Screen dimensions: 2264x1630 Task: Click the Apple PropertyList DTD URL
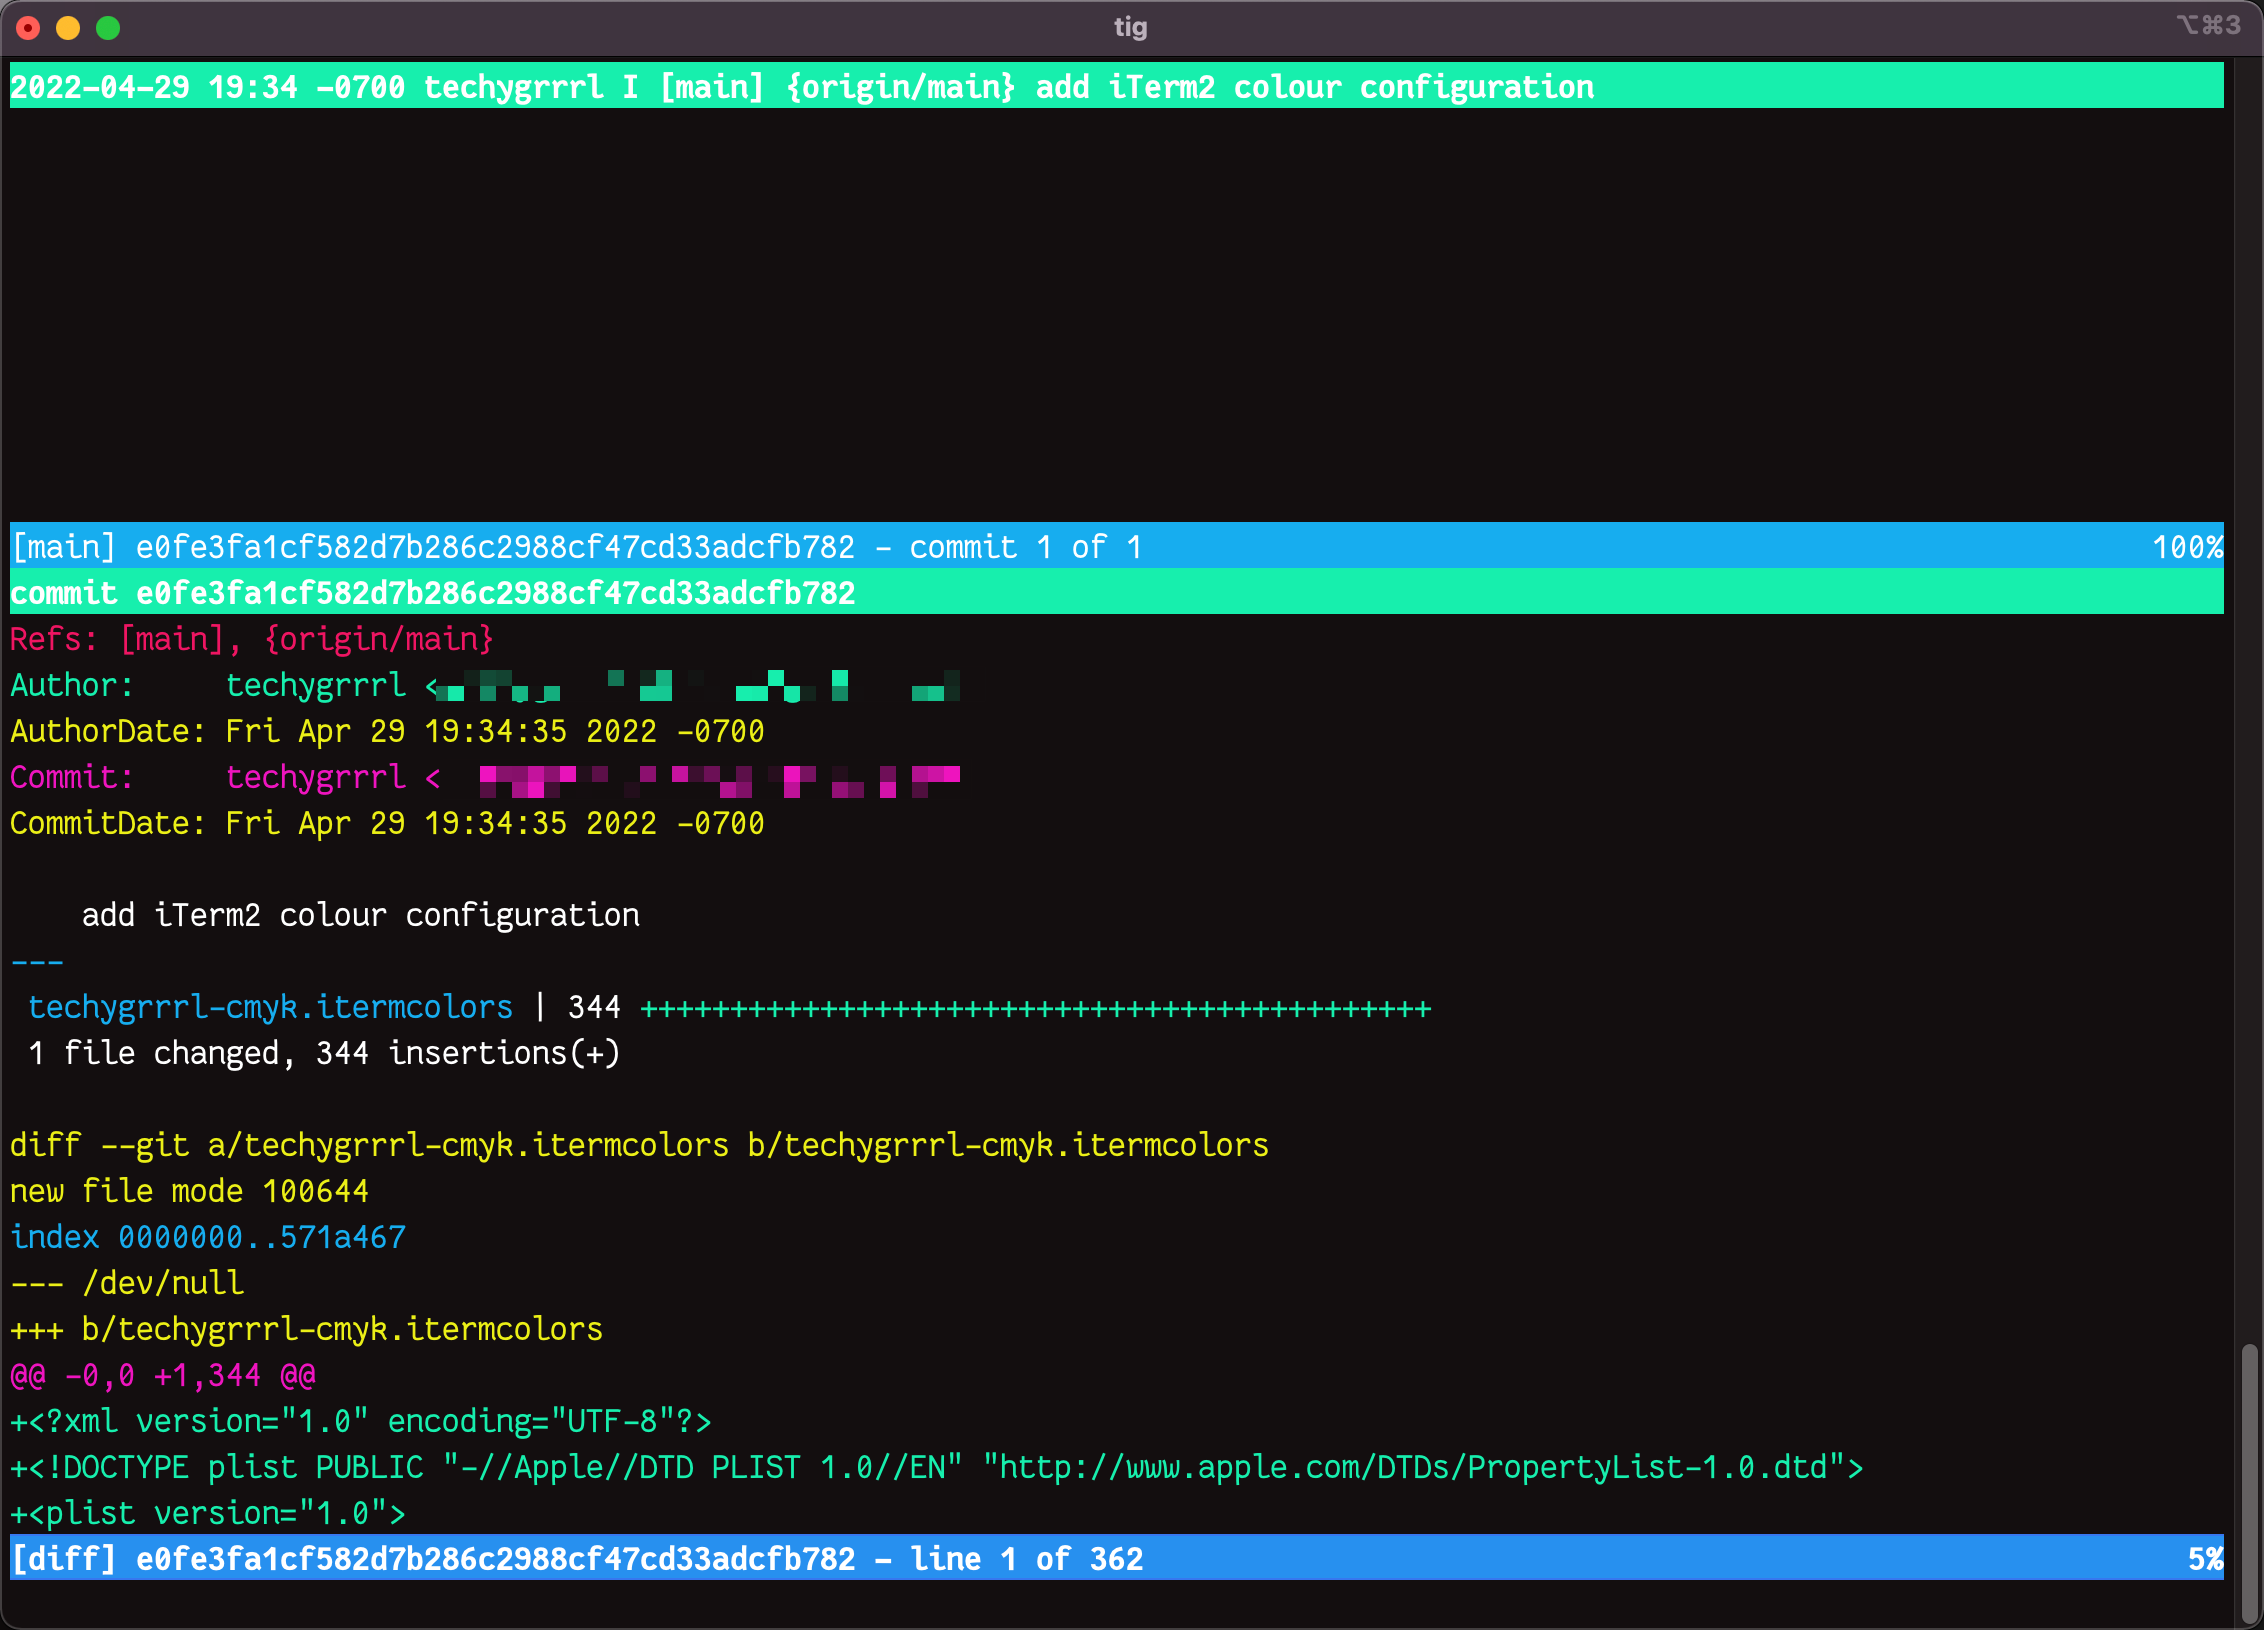pyautogui.click(x=1415, y=1467)
